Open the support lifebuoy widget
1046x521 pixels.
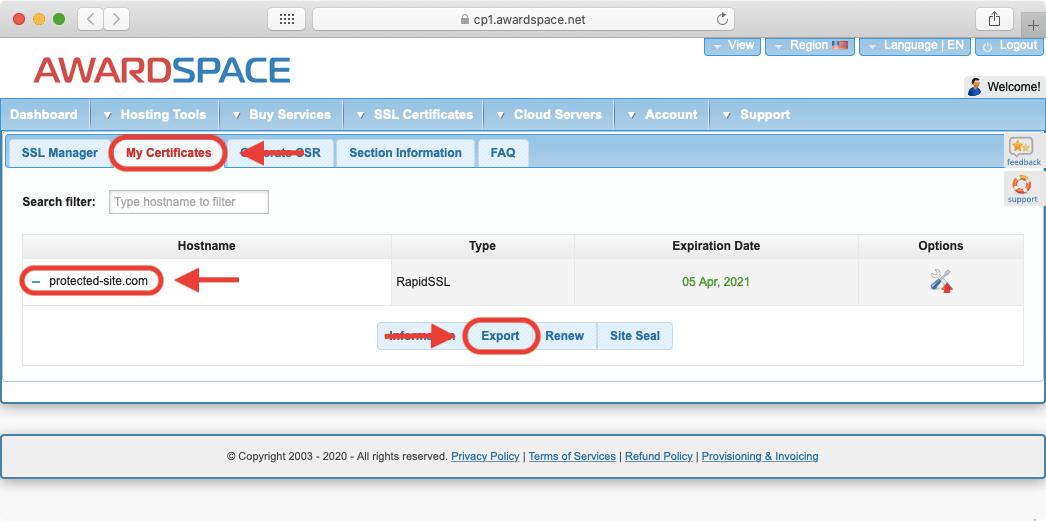(x=1022, y=188)
